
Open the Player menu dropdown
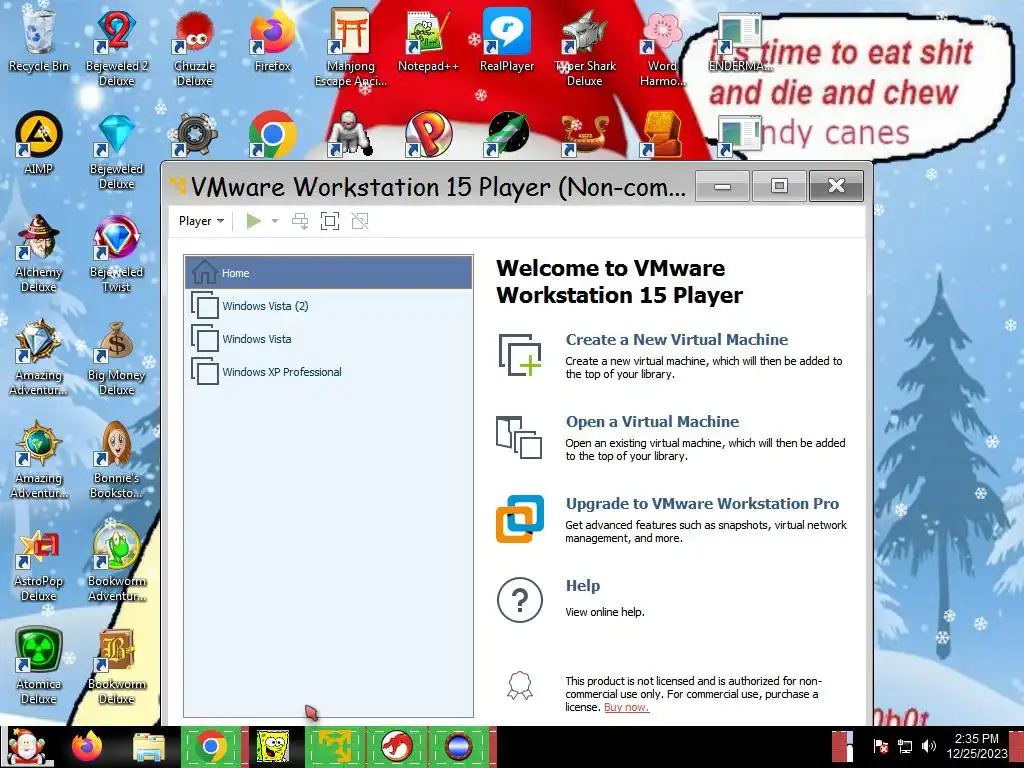coord(201,221)
